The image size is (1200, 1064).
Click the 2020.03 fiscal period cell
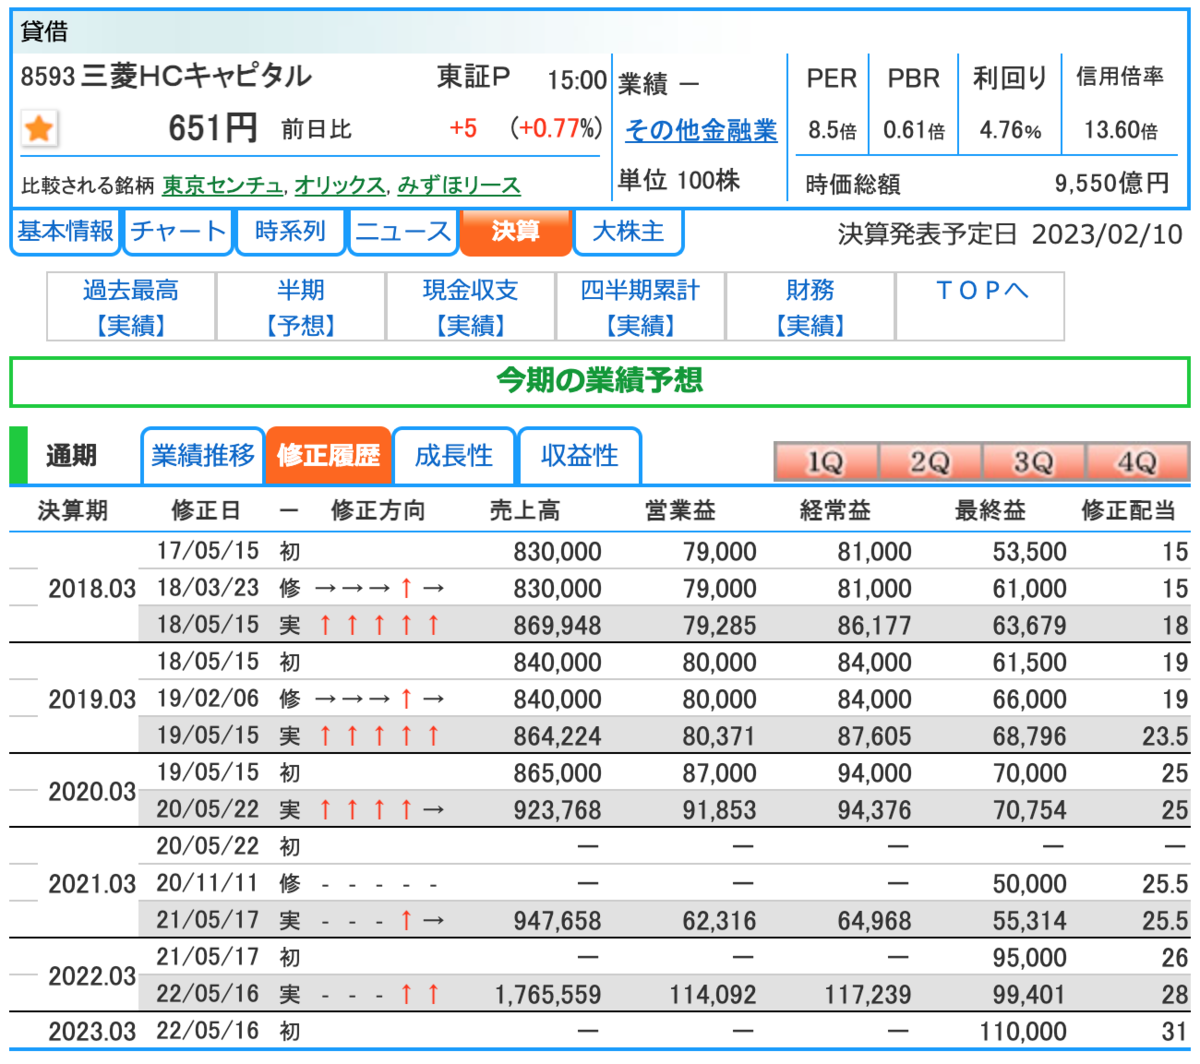92,791
